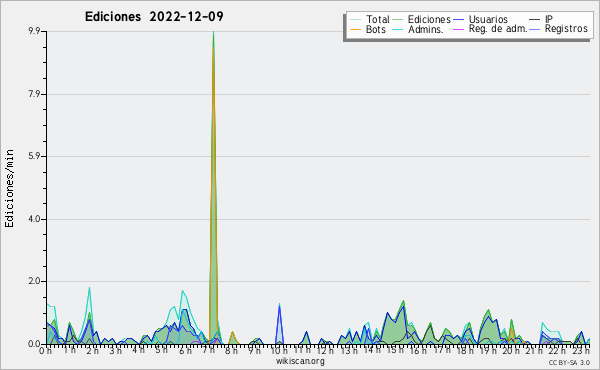Click the '7 h' x-axis label

pos(208,351)
